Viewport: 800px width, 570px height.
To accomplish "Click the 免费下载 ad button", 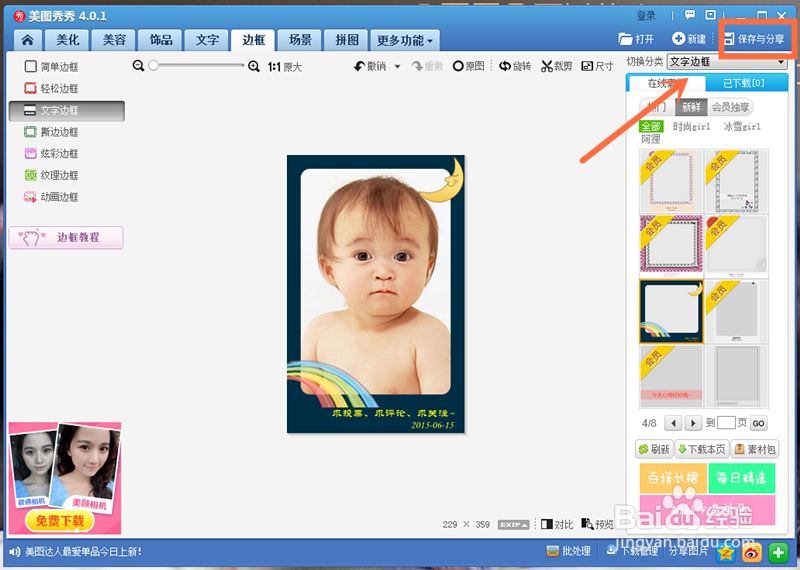I will click(60, 521).
